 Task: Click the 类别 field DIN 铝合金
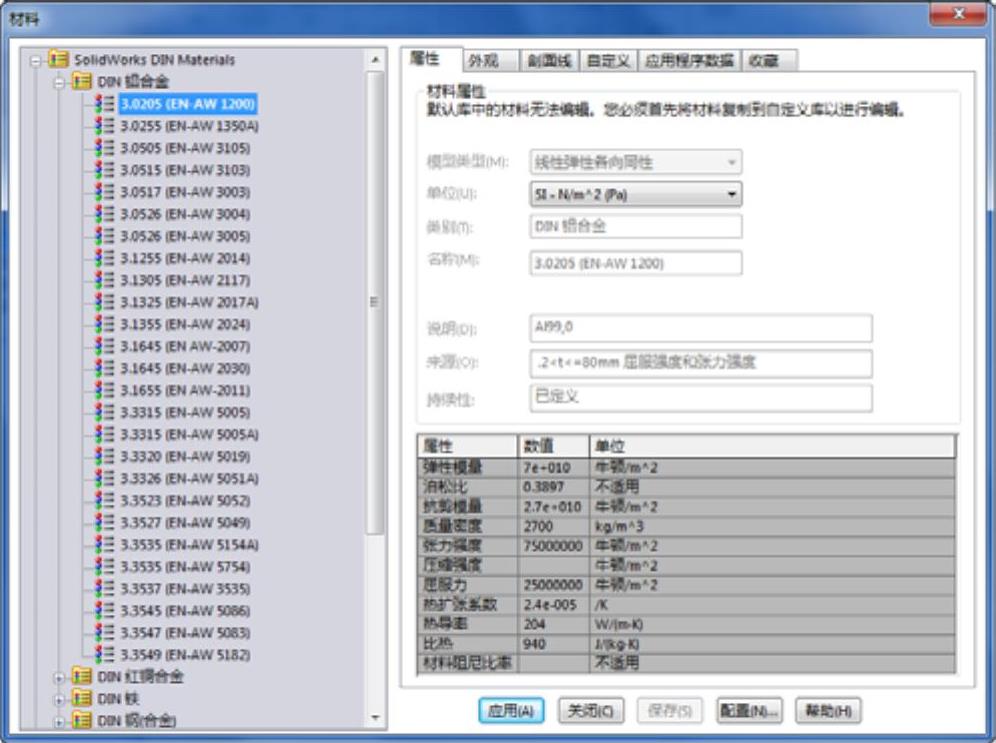coord(636,227)
